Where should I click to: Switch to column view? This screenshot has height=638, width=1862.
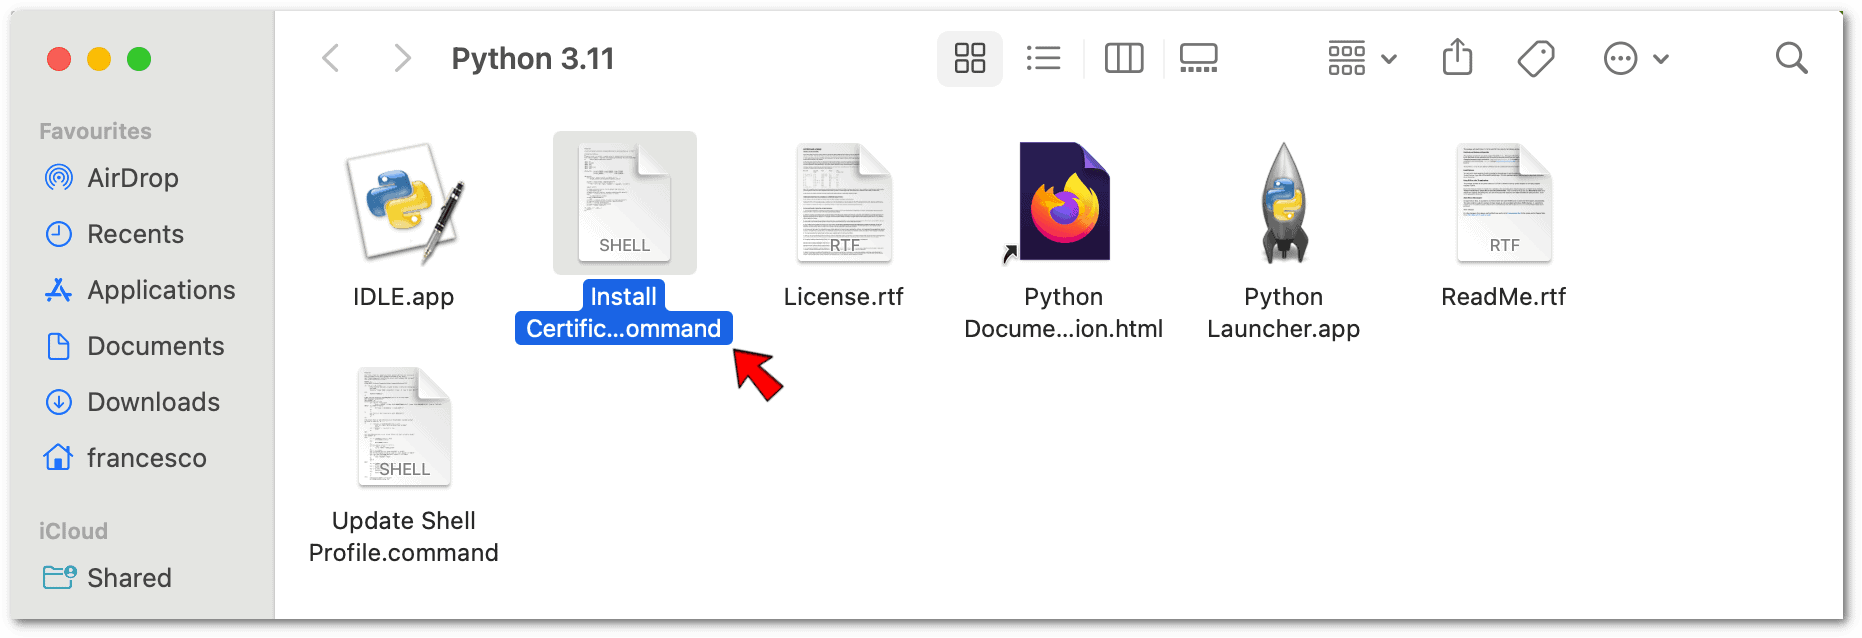[1123, 59]
